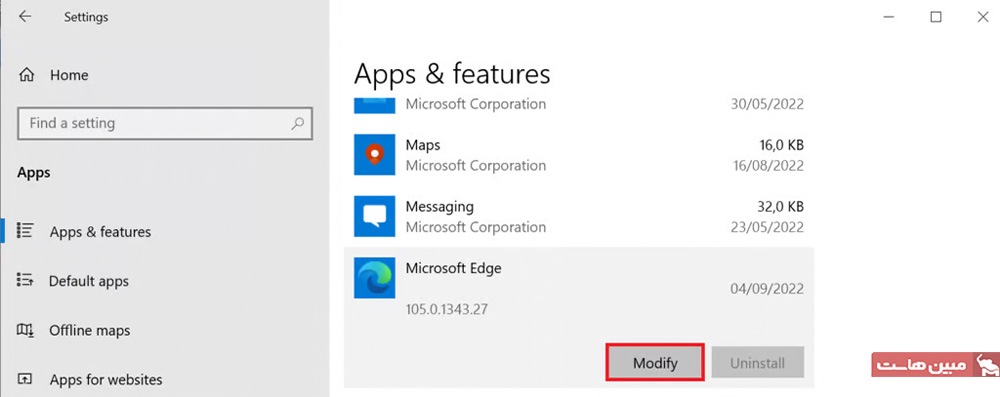Click the Apps & features page heading
Image resolution: width=1000 pixels, height=397 pixels.
coord(452,73)
